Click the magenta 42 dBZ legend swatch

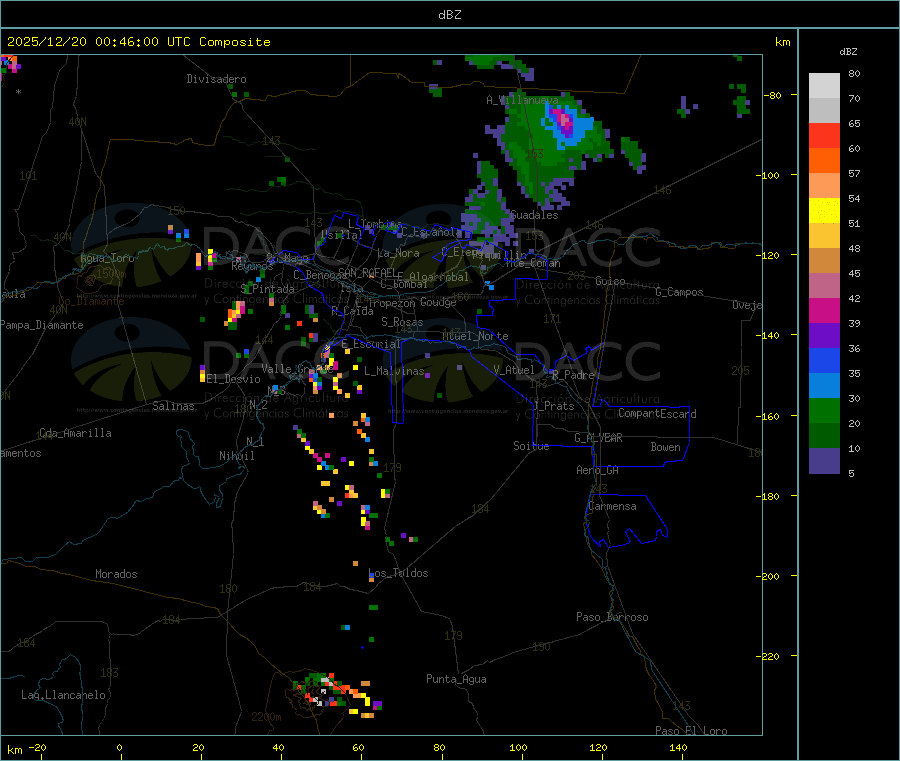pos(824,310)
